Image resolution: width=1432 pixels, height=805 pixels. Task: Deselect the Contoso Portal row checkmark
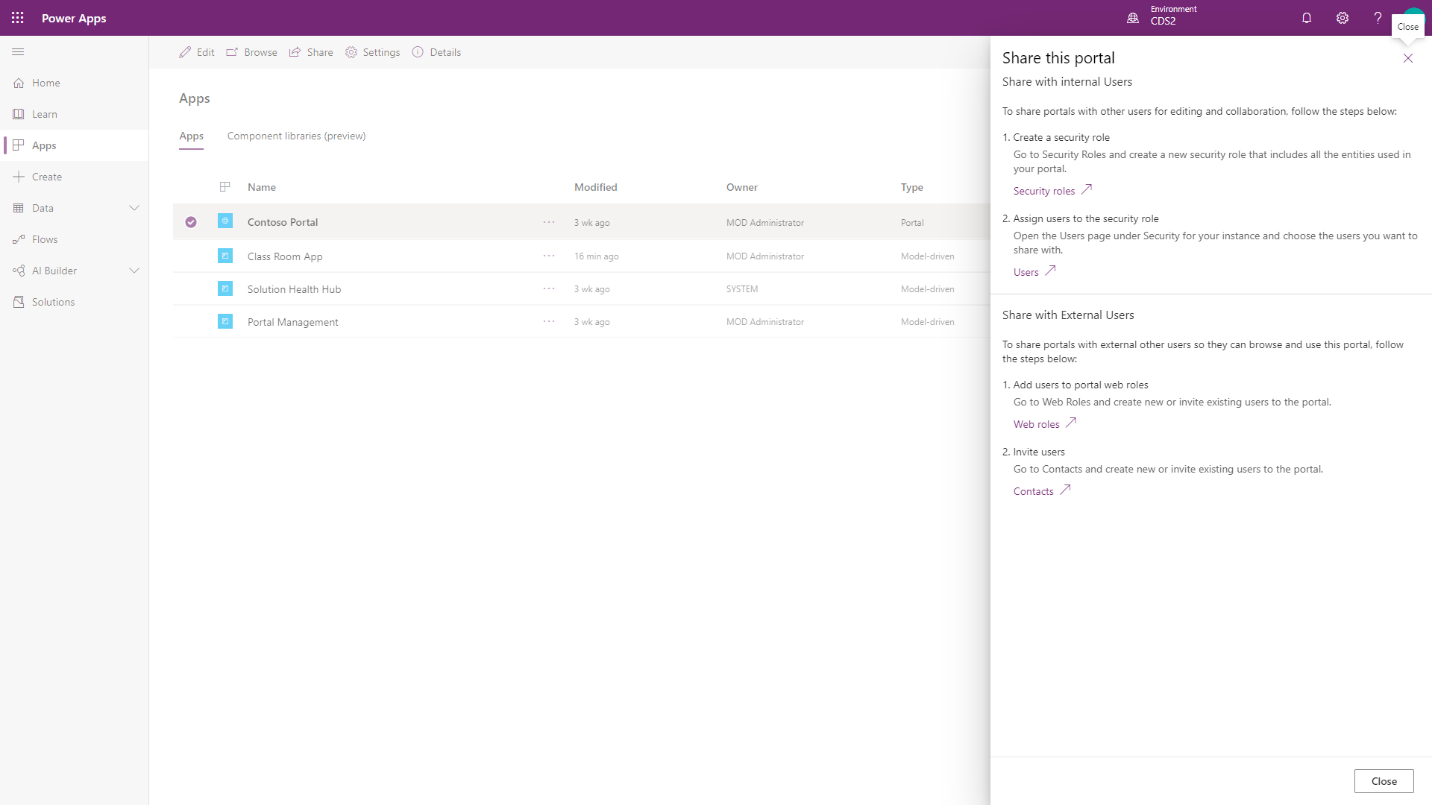pos(191,222)
